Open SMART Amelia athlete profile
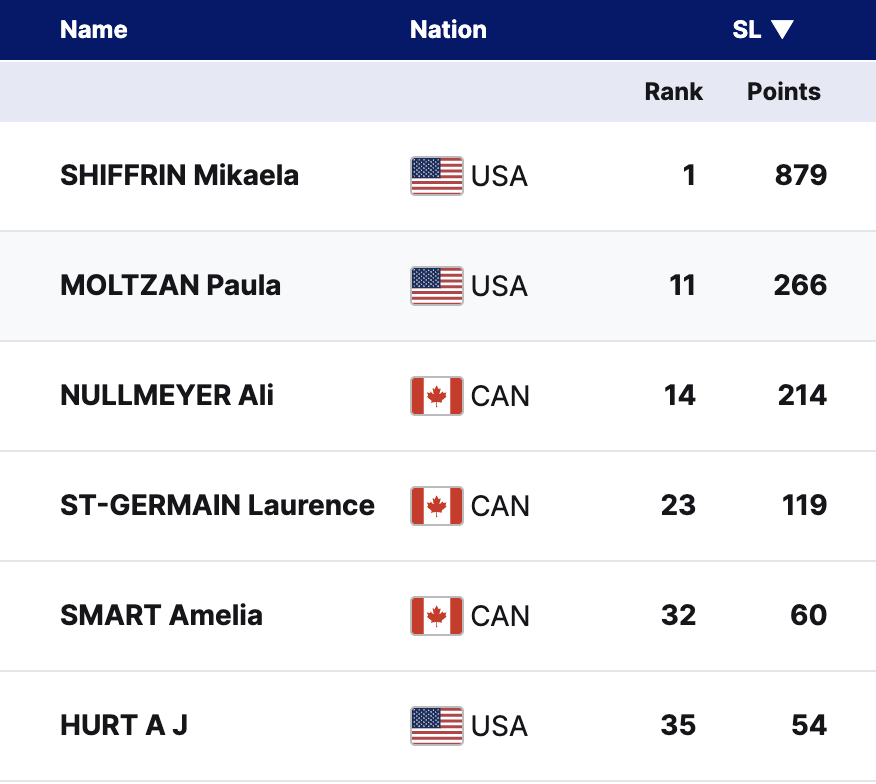The width and height of the screenshot is (876, 784). click(161, 616)
